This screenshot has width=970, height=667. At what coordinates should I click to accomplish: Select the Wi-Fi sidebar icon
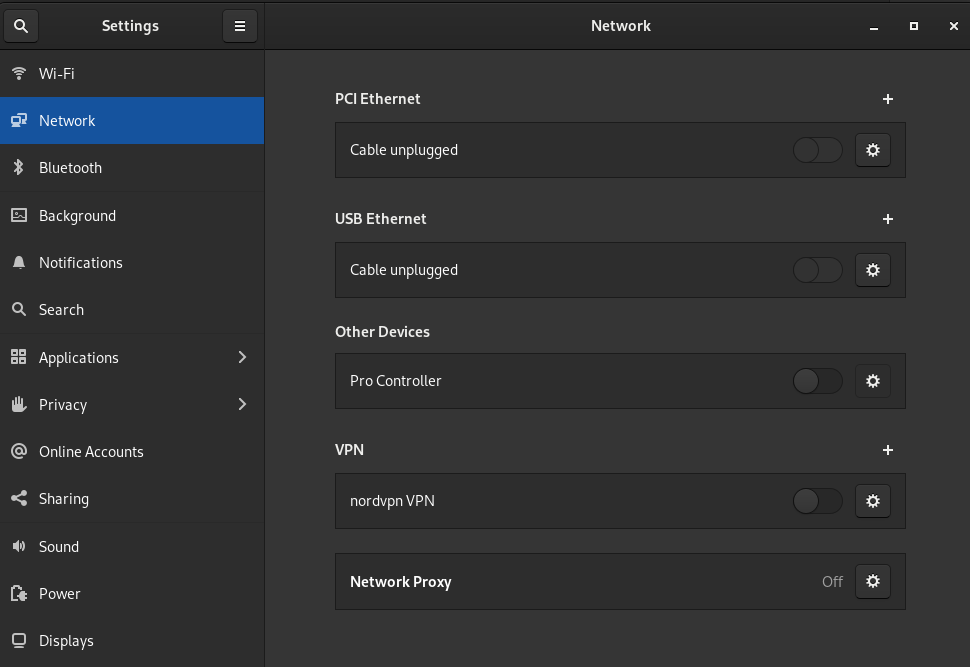coord(18,73)
